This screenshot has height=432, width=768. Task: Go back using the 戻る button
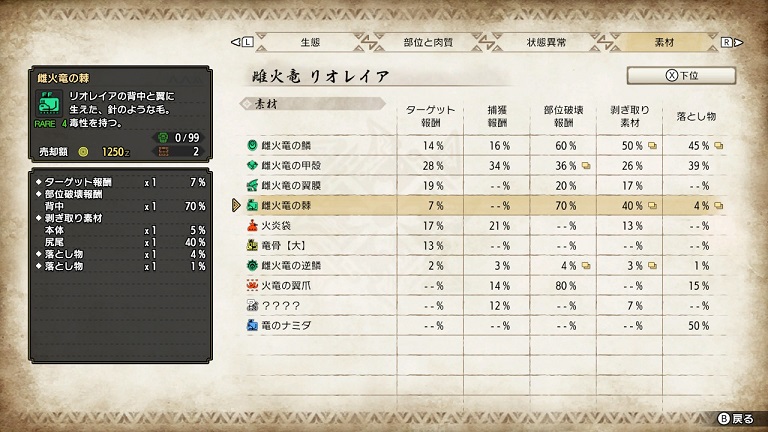[x=736, y=418]
